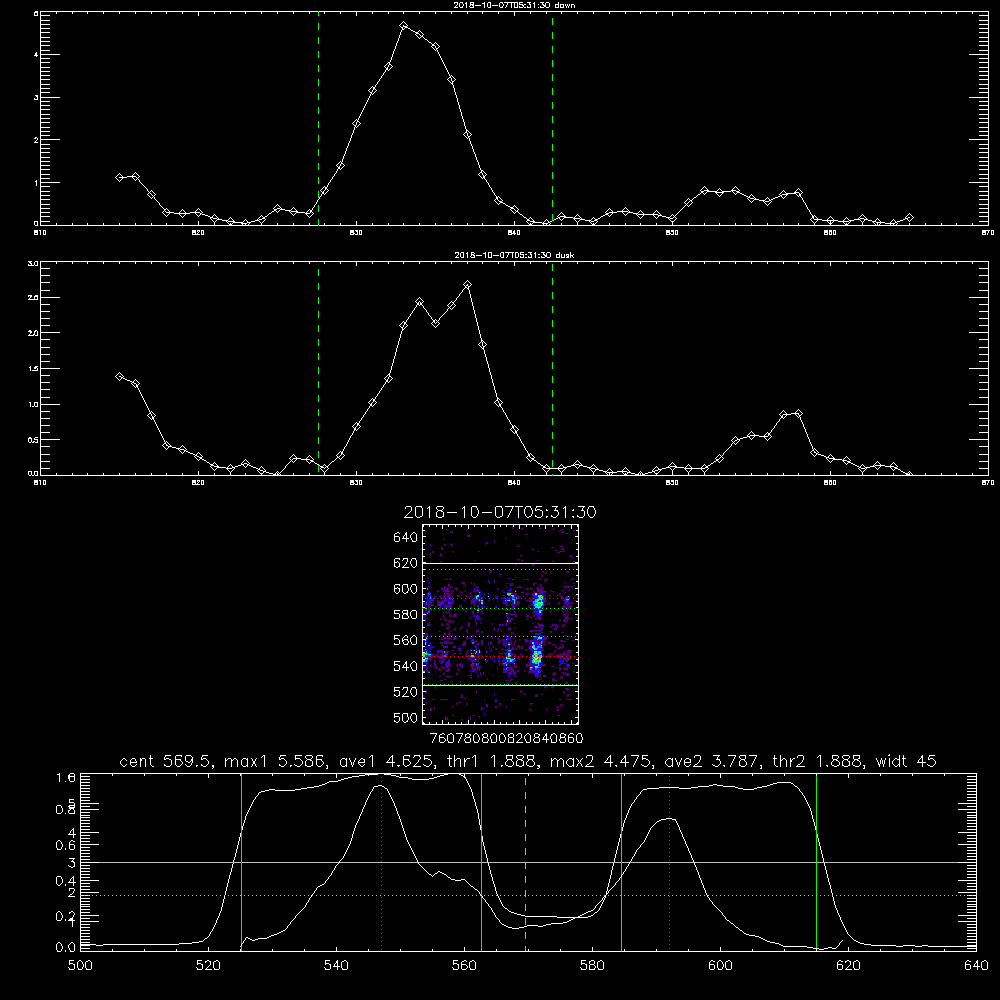Image resolution: width=1000 pixels, height=1000 pixels.
Task: Click the orange dashed center line
Action: point(526,862)
